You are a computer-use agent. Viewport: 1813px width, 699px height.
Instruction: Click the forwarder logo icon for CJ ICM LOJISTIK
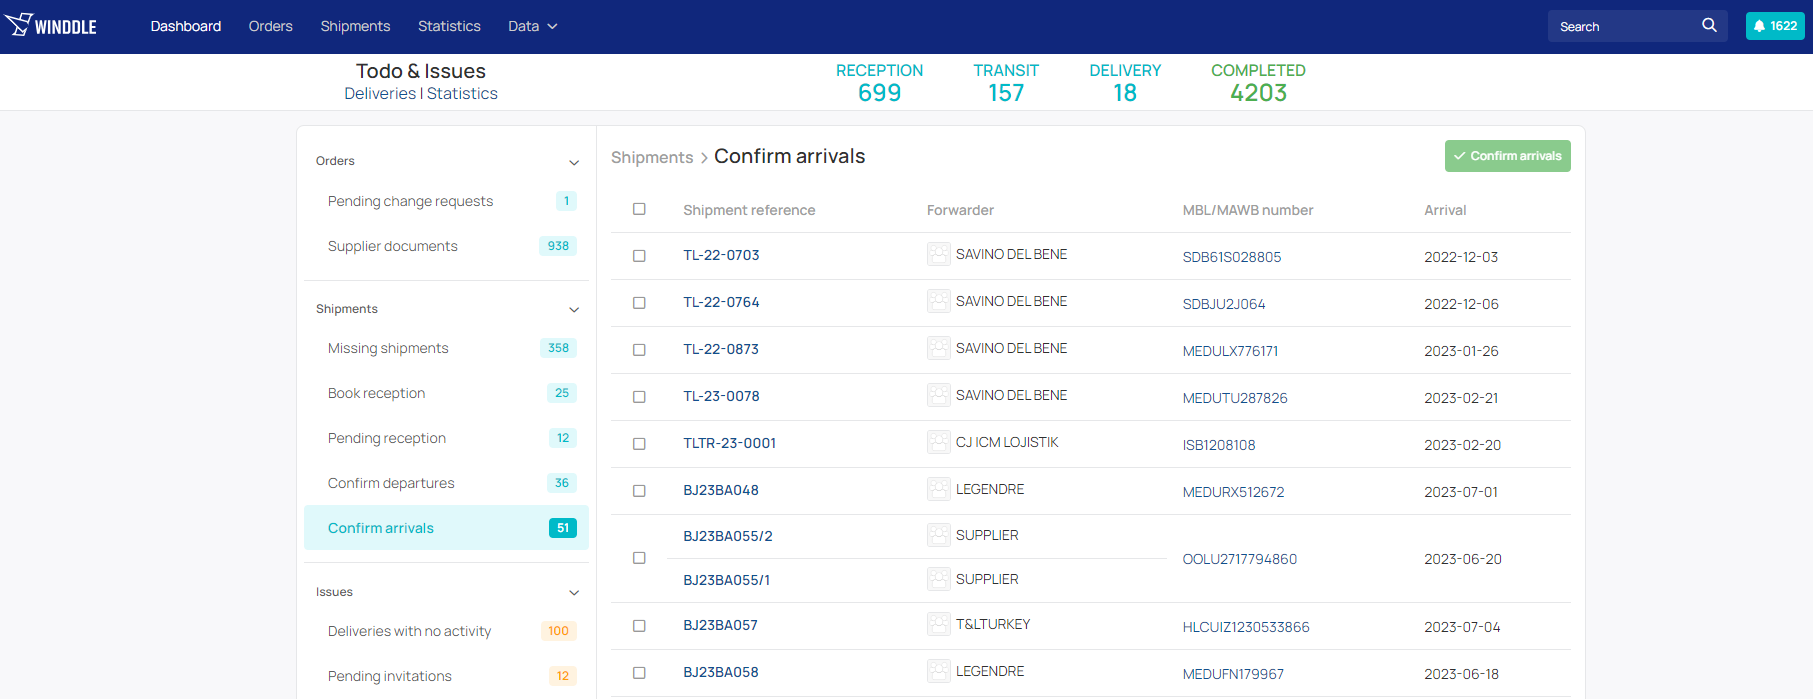coord(938,442)
